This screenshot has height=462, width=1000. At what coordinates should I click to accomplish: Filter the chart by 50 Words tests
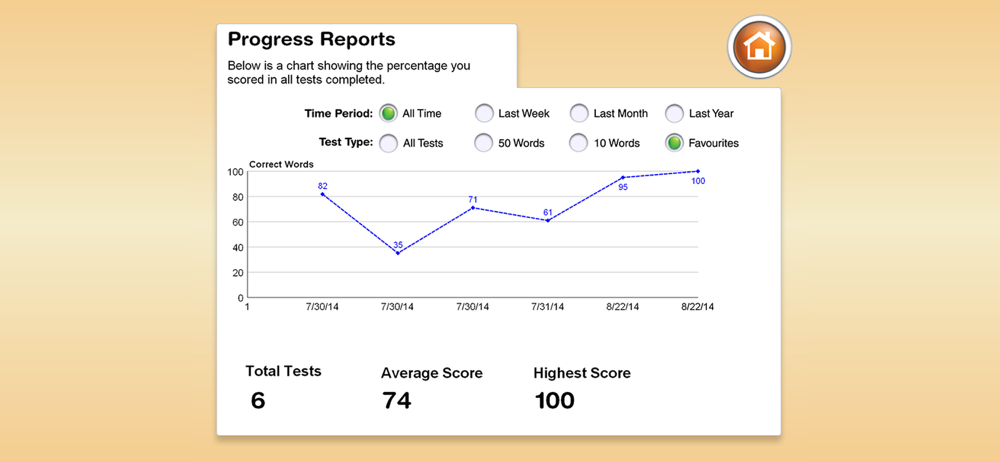(x=484, y=143)
